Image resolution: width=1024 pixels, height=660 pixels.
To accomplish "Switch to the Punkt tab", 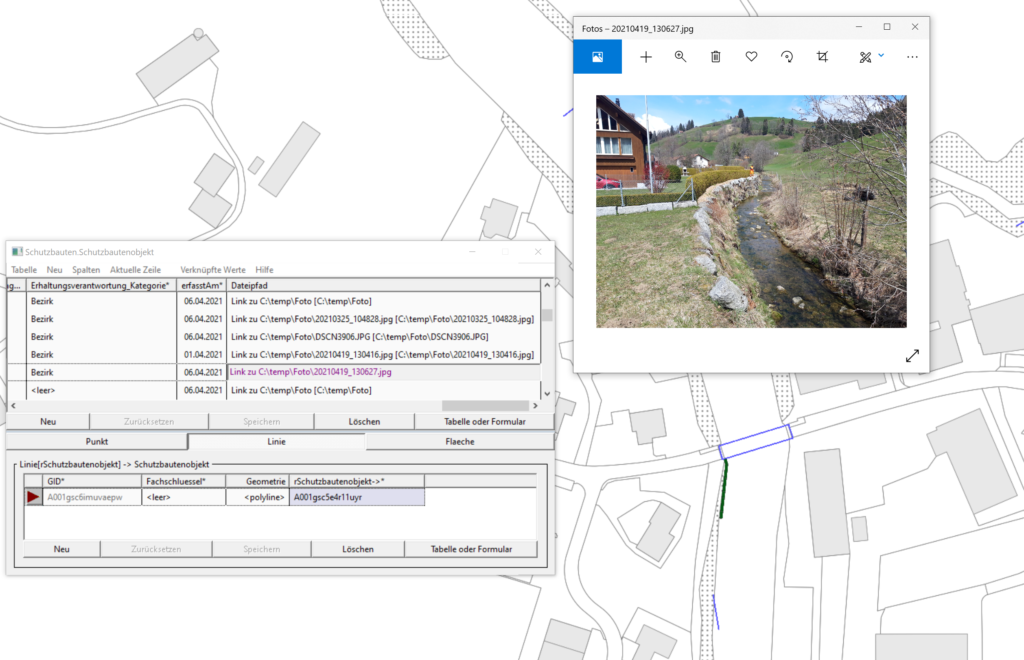I will pos(97,441).
